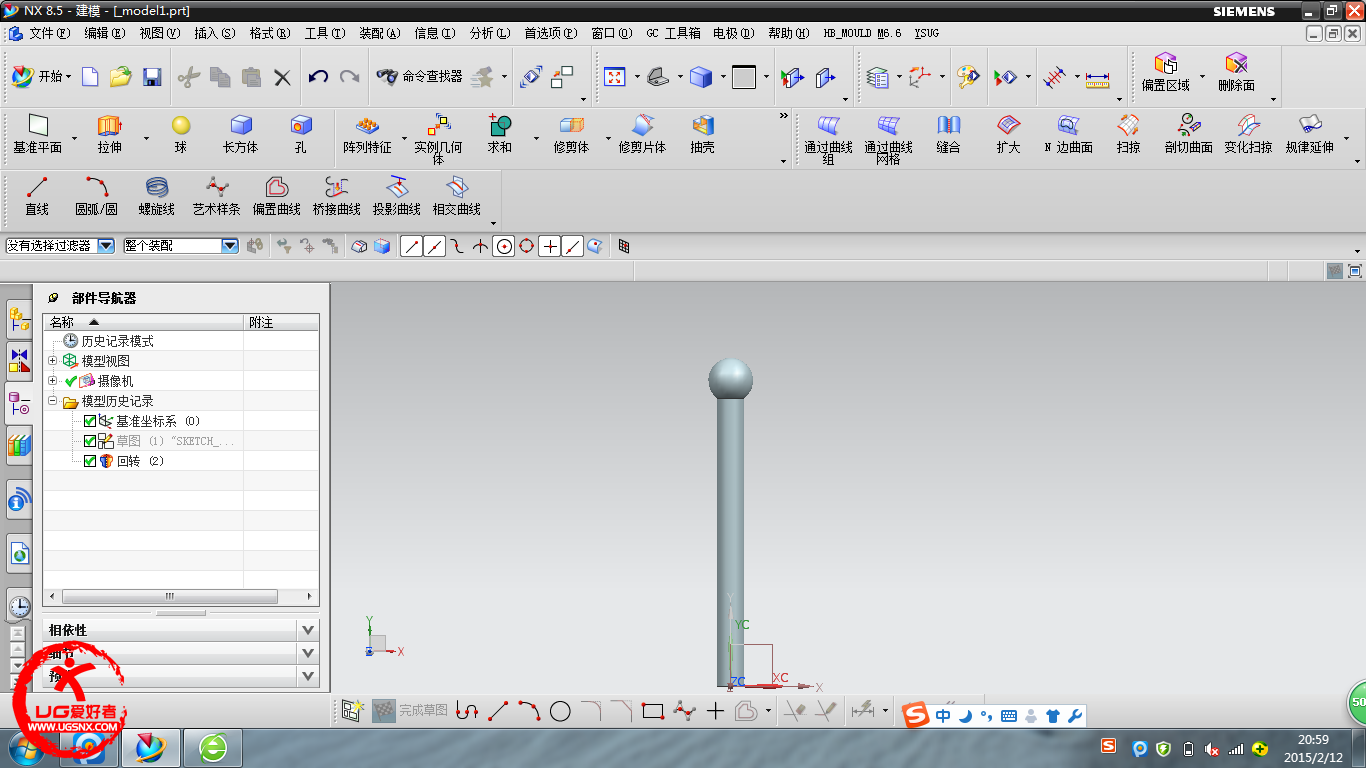
Task: Expand the feature toolbar overflow chevron
Action: 784,116
